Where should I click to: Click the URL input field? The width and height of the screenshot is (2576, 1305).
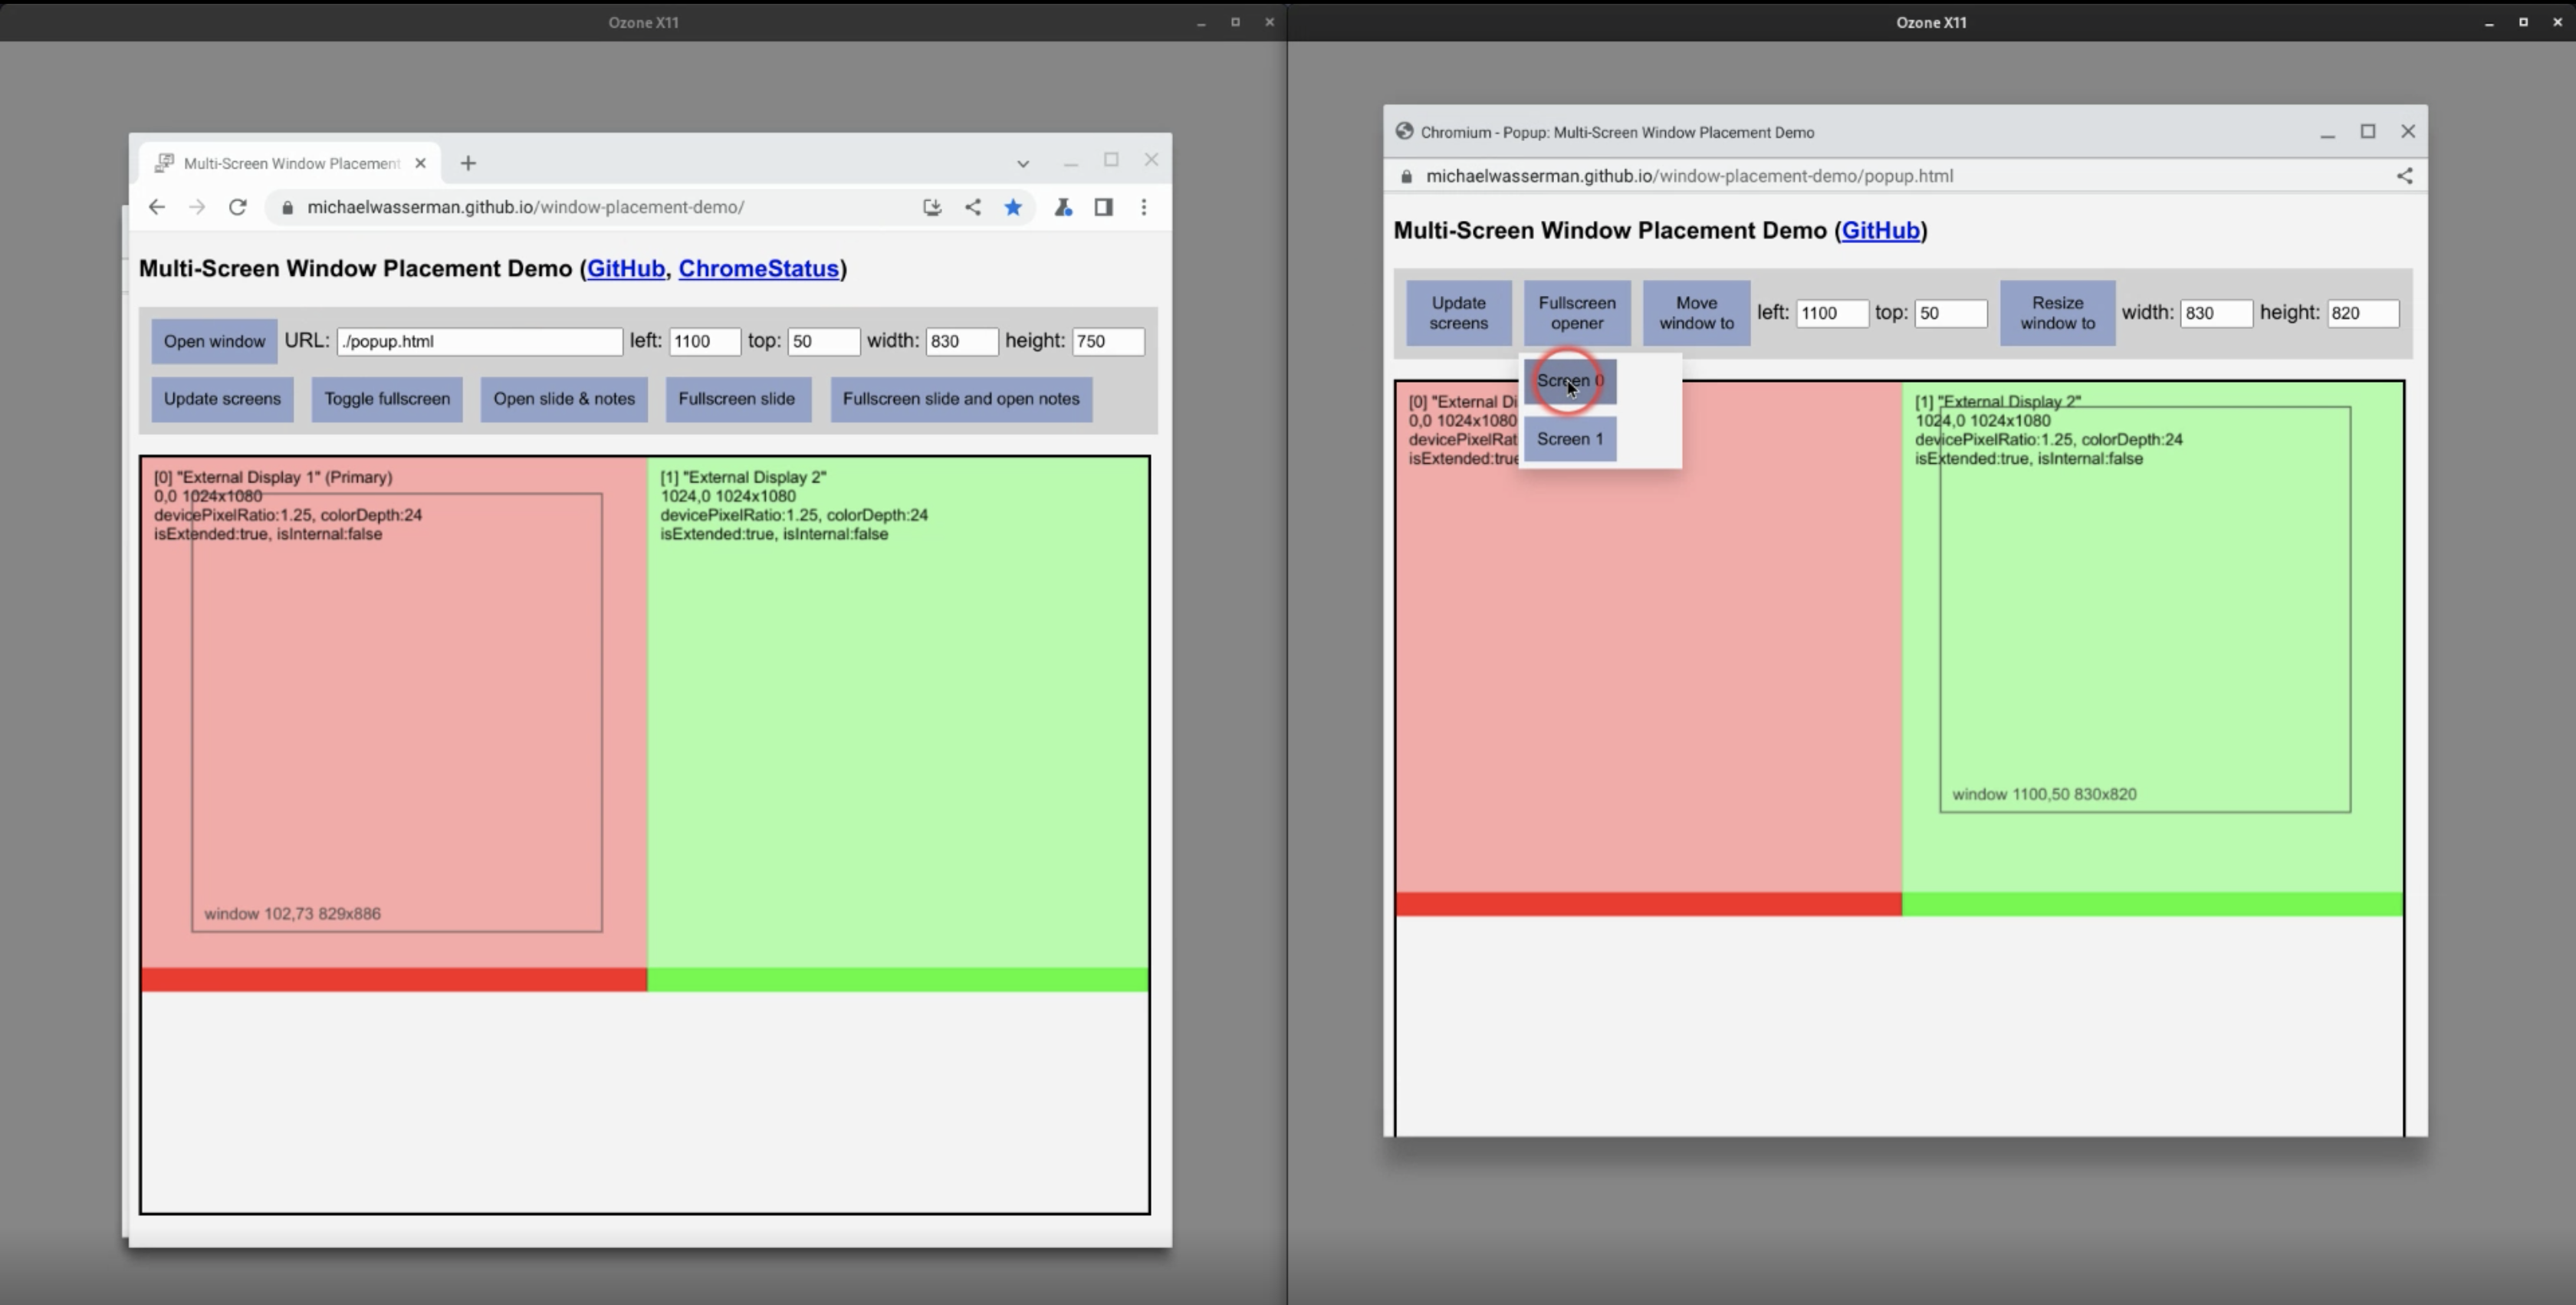479,341
